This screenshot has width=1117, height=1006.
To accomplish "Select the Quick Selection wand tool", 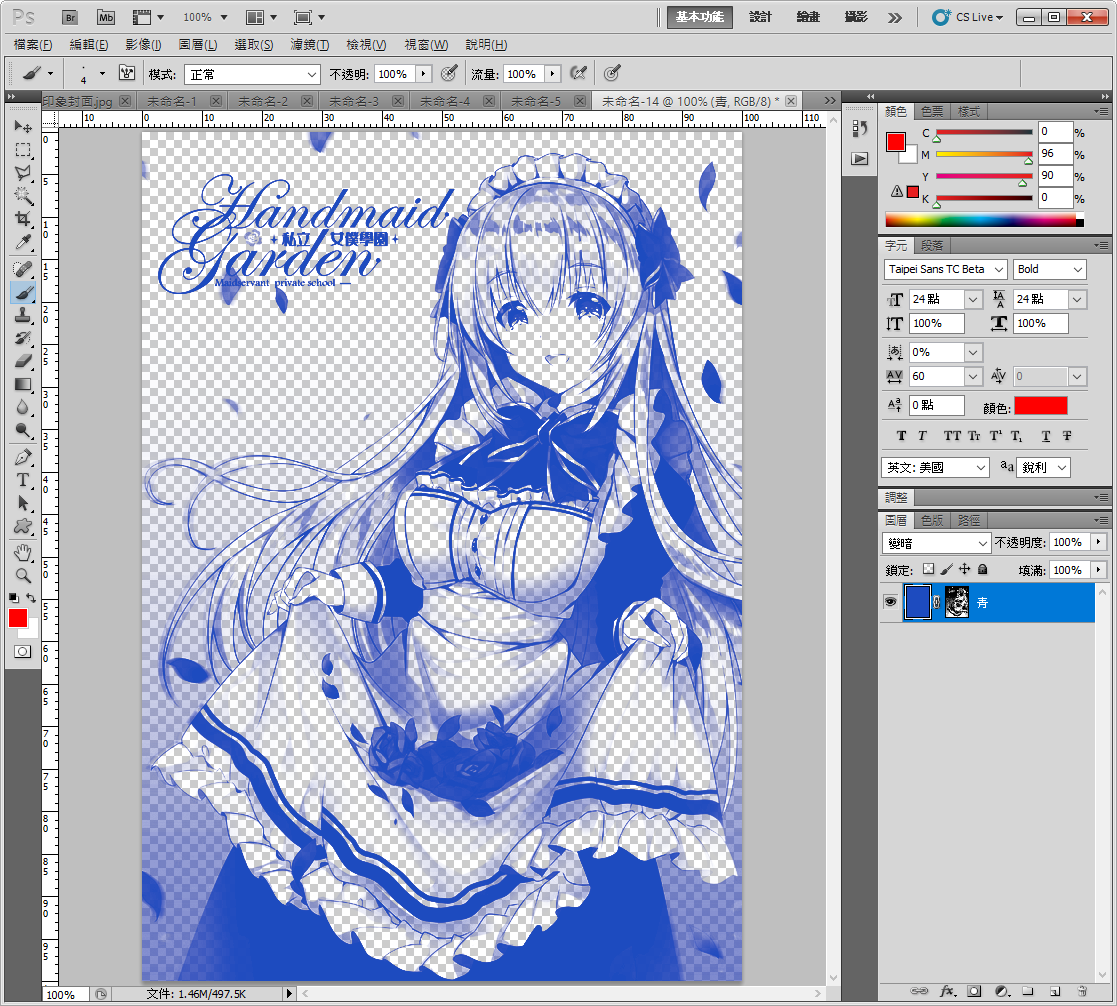I will (x=23, y=195).
